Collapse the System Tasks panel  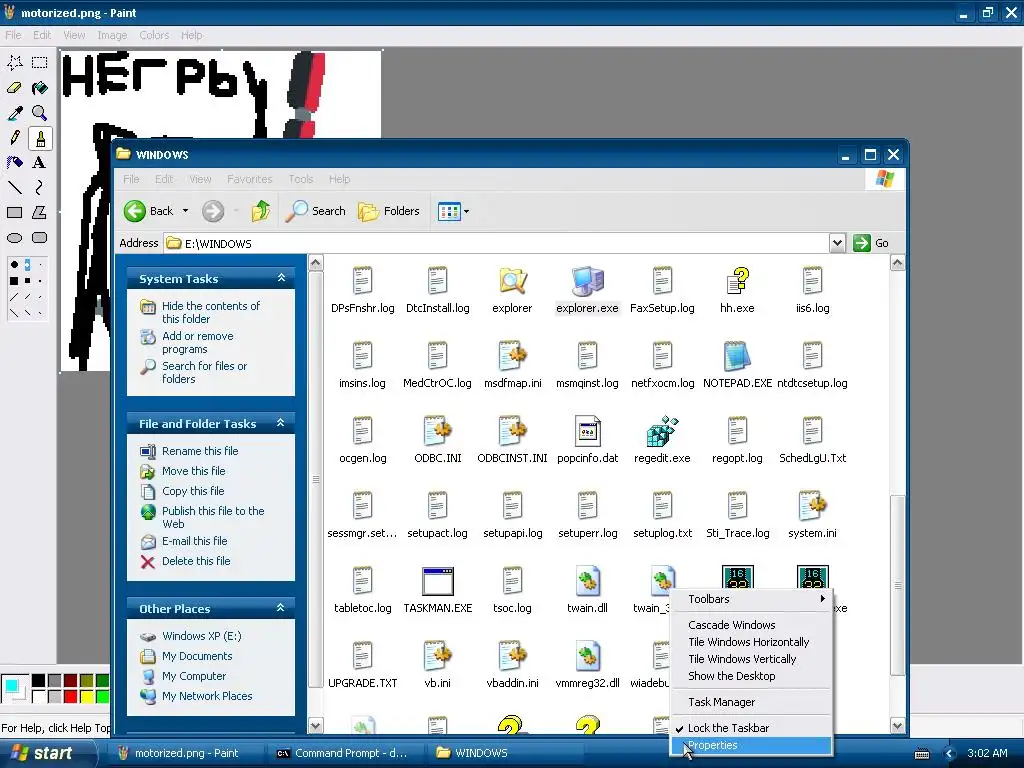281,278
